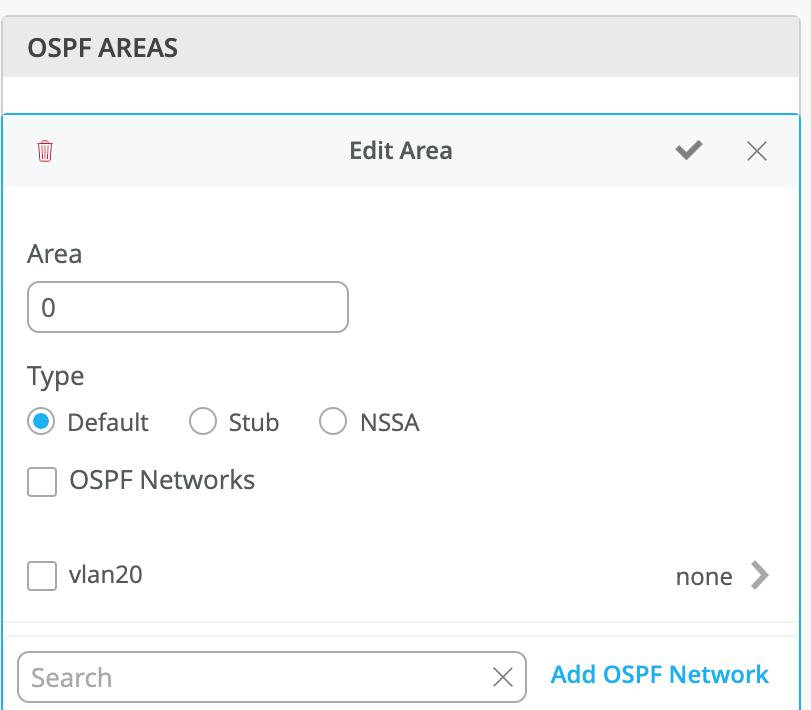Close the Edit Area panel

tap(757, 151)
